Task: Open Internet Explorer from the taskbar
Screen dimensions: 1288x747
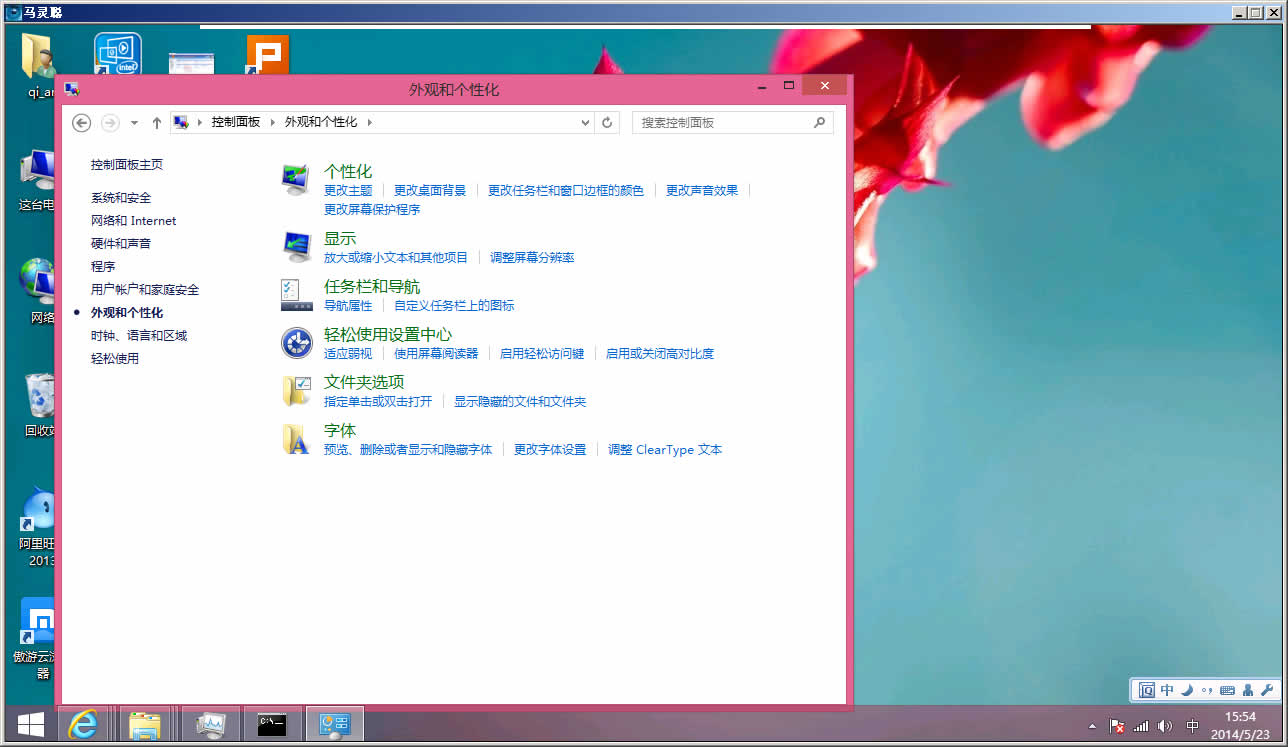Action: coord(82,724)
